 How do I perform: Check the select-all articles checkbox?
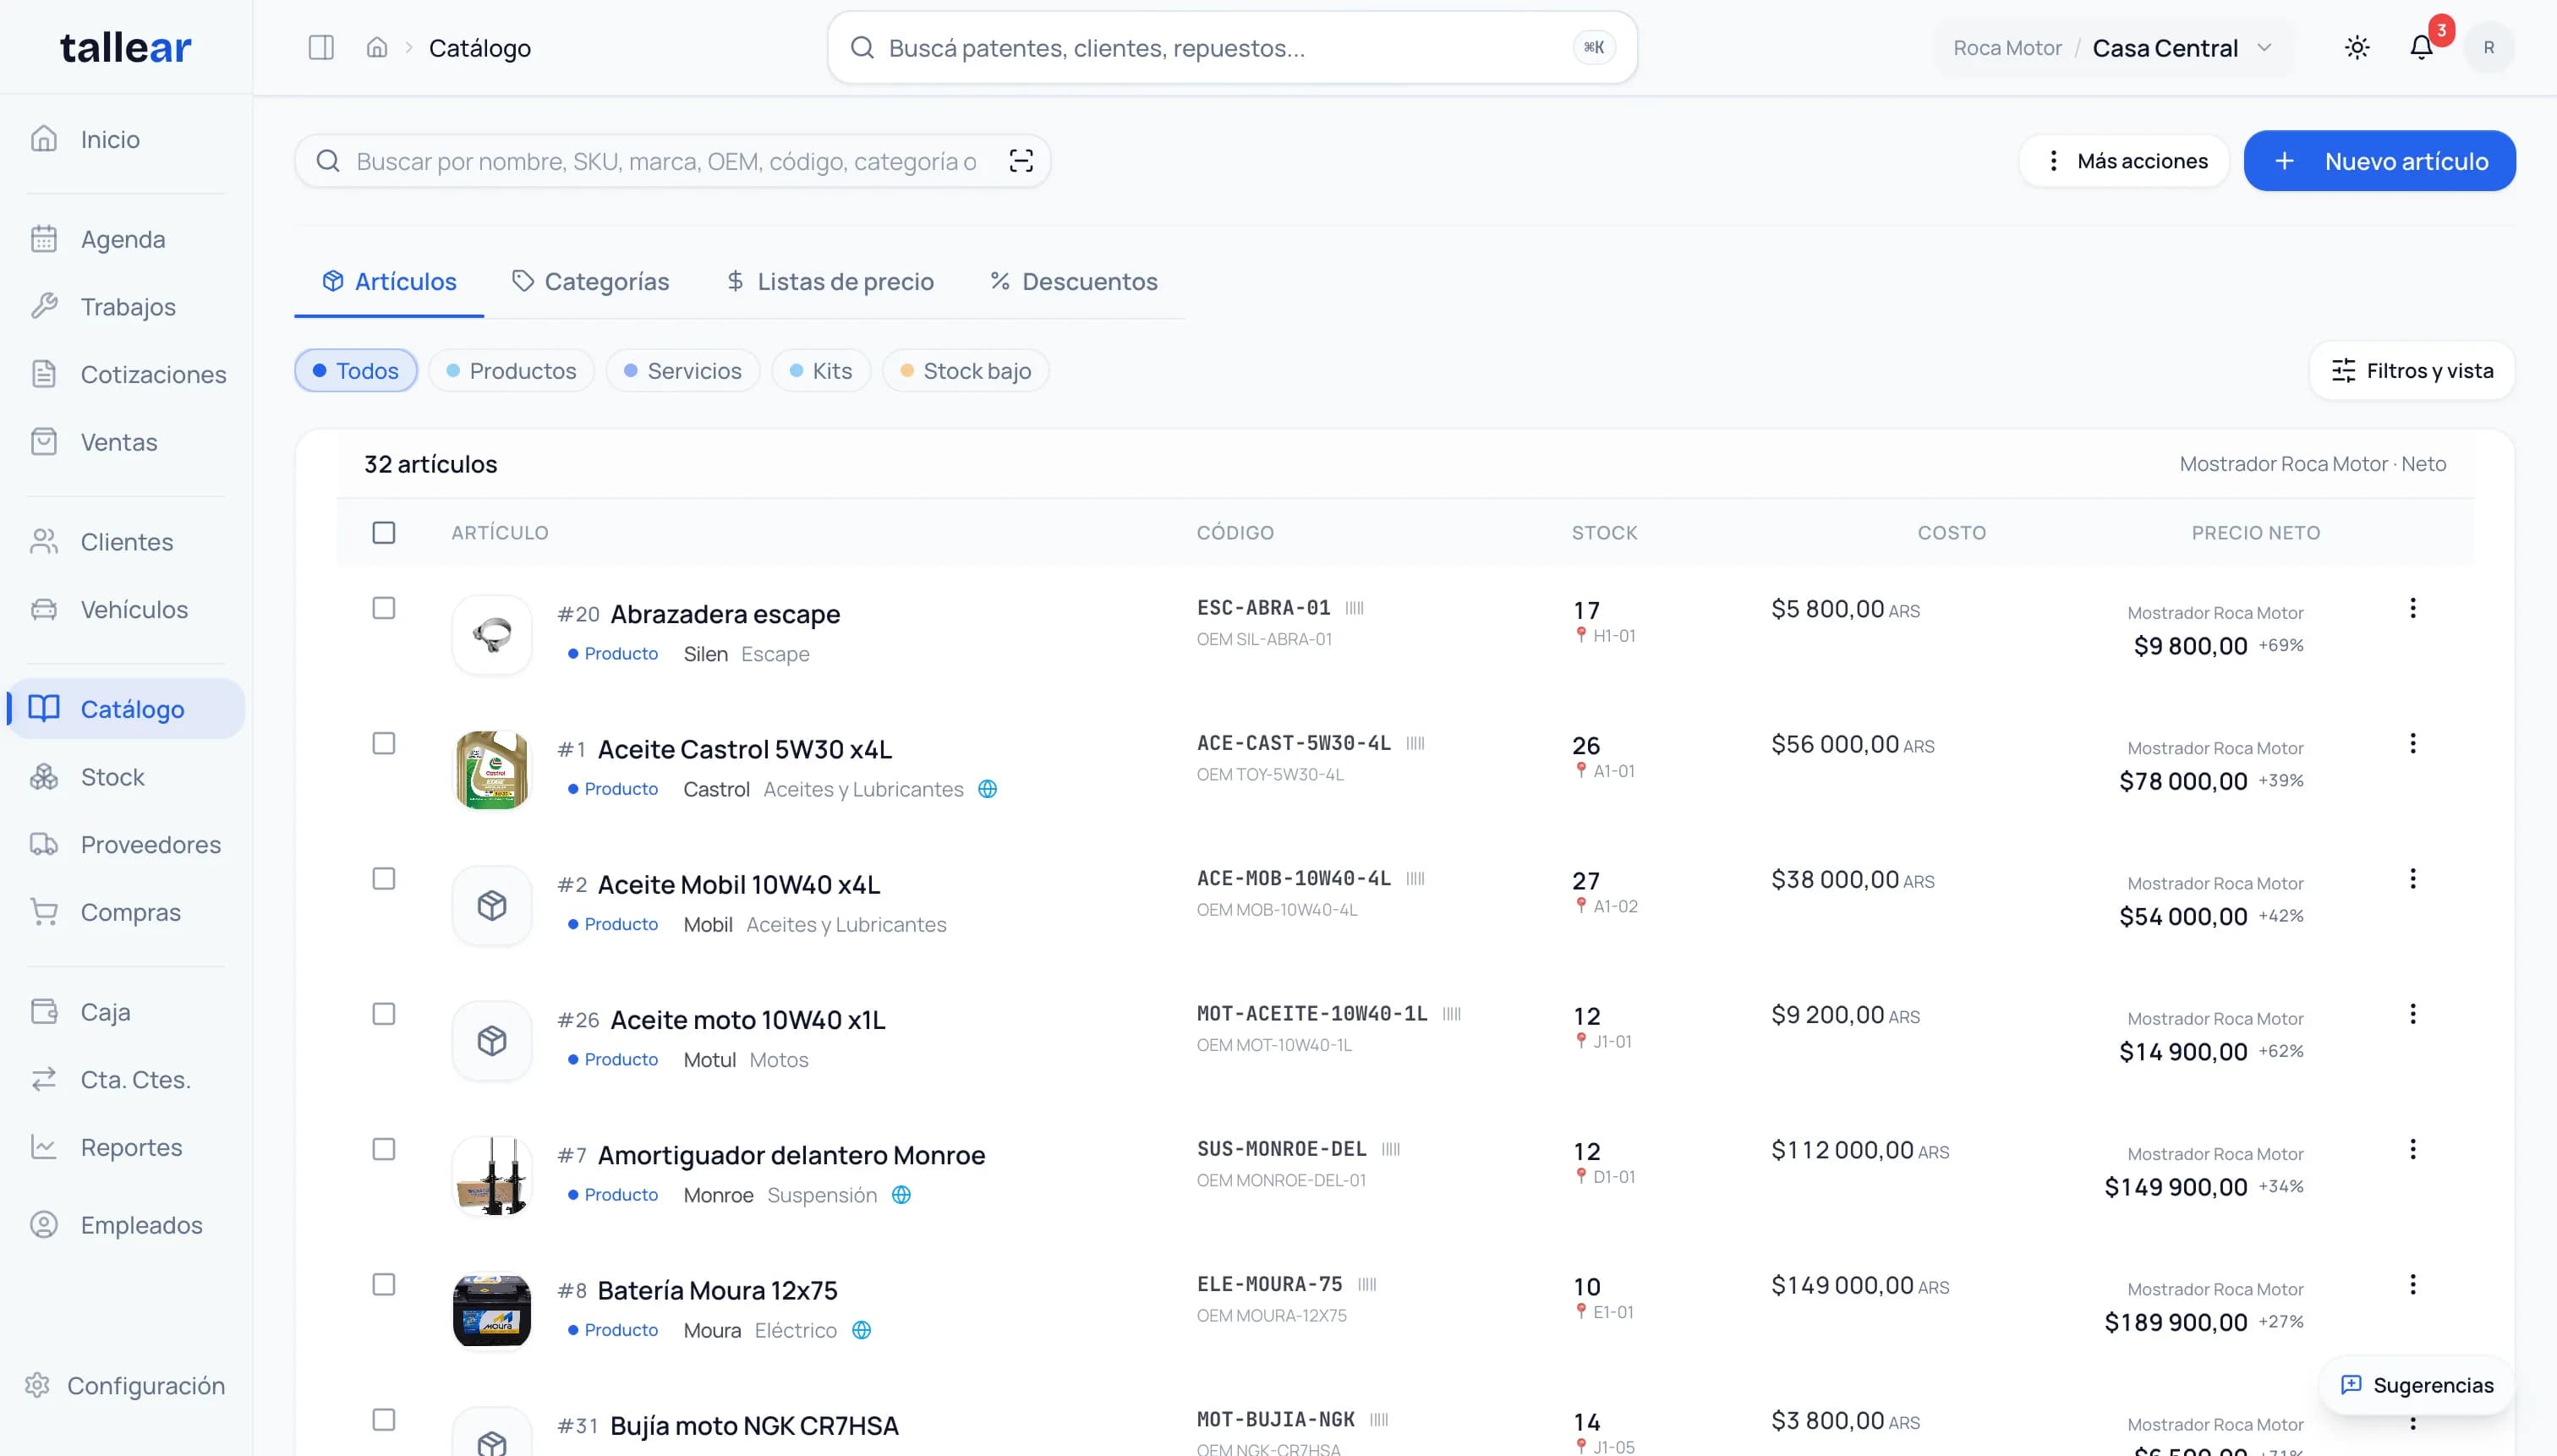pyautogui.click(x=384, y=533)
